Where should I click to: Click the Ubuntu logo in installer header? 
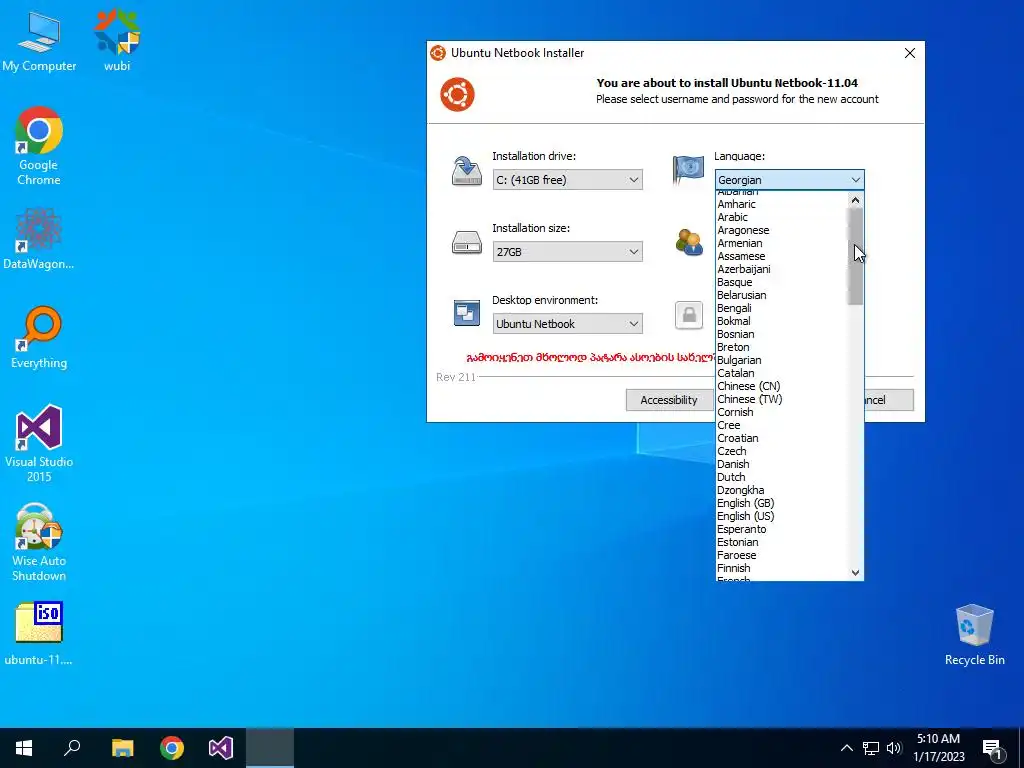click(x=457, y=95)
